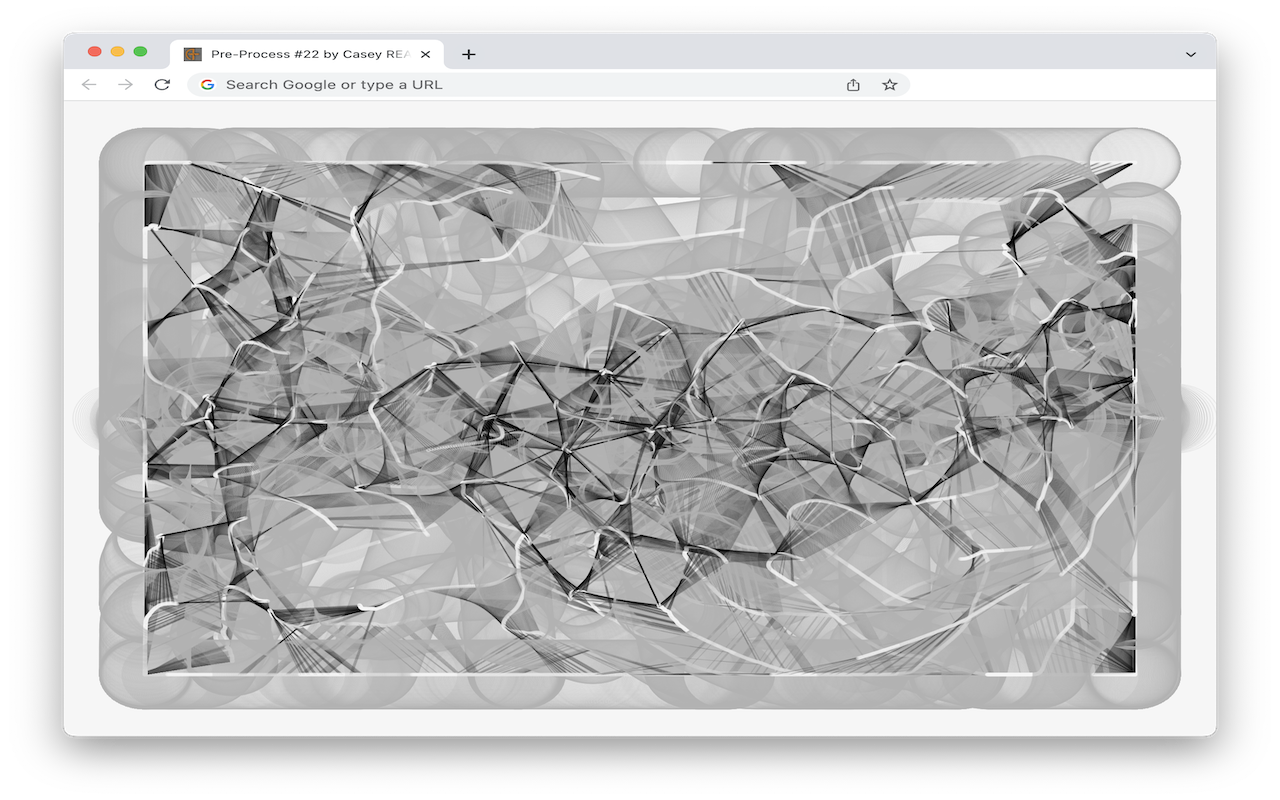Click the Pre-Process tab favicon
Image resolution: width=1280 pixels, height=800 pixels.
[x=191, y=55]
